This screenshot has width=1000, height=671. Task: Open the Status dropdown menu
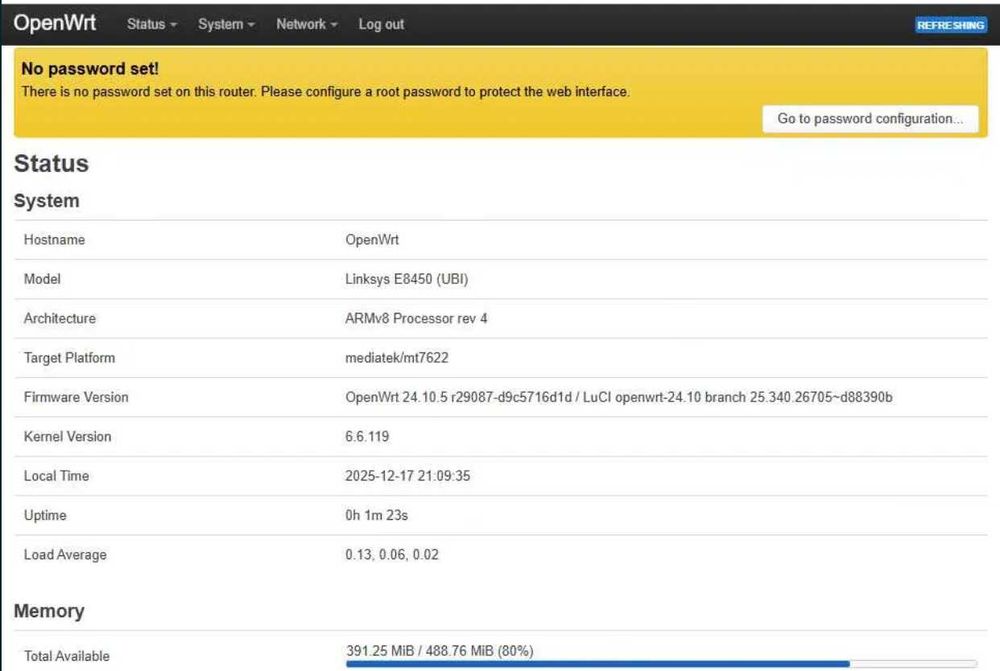[x=152, y=24]
